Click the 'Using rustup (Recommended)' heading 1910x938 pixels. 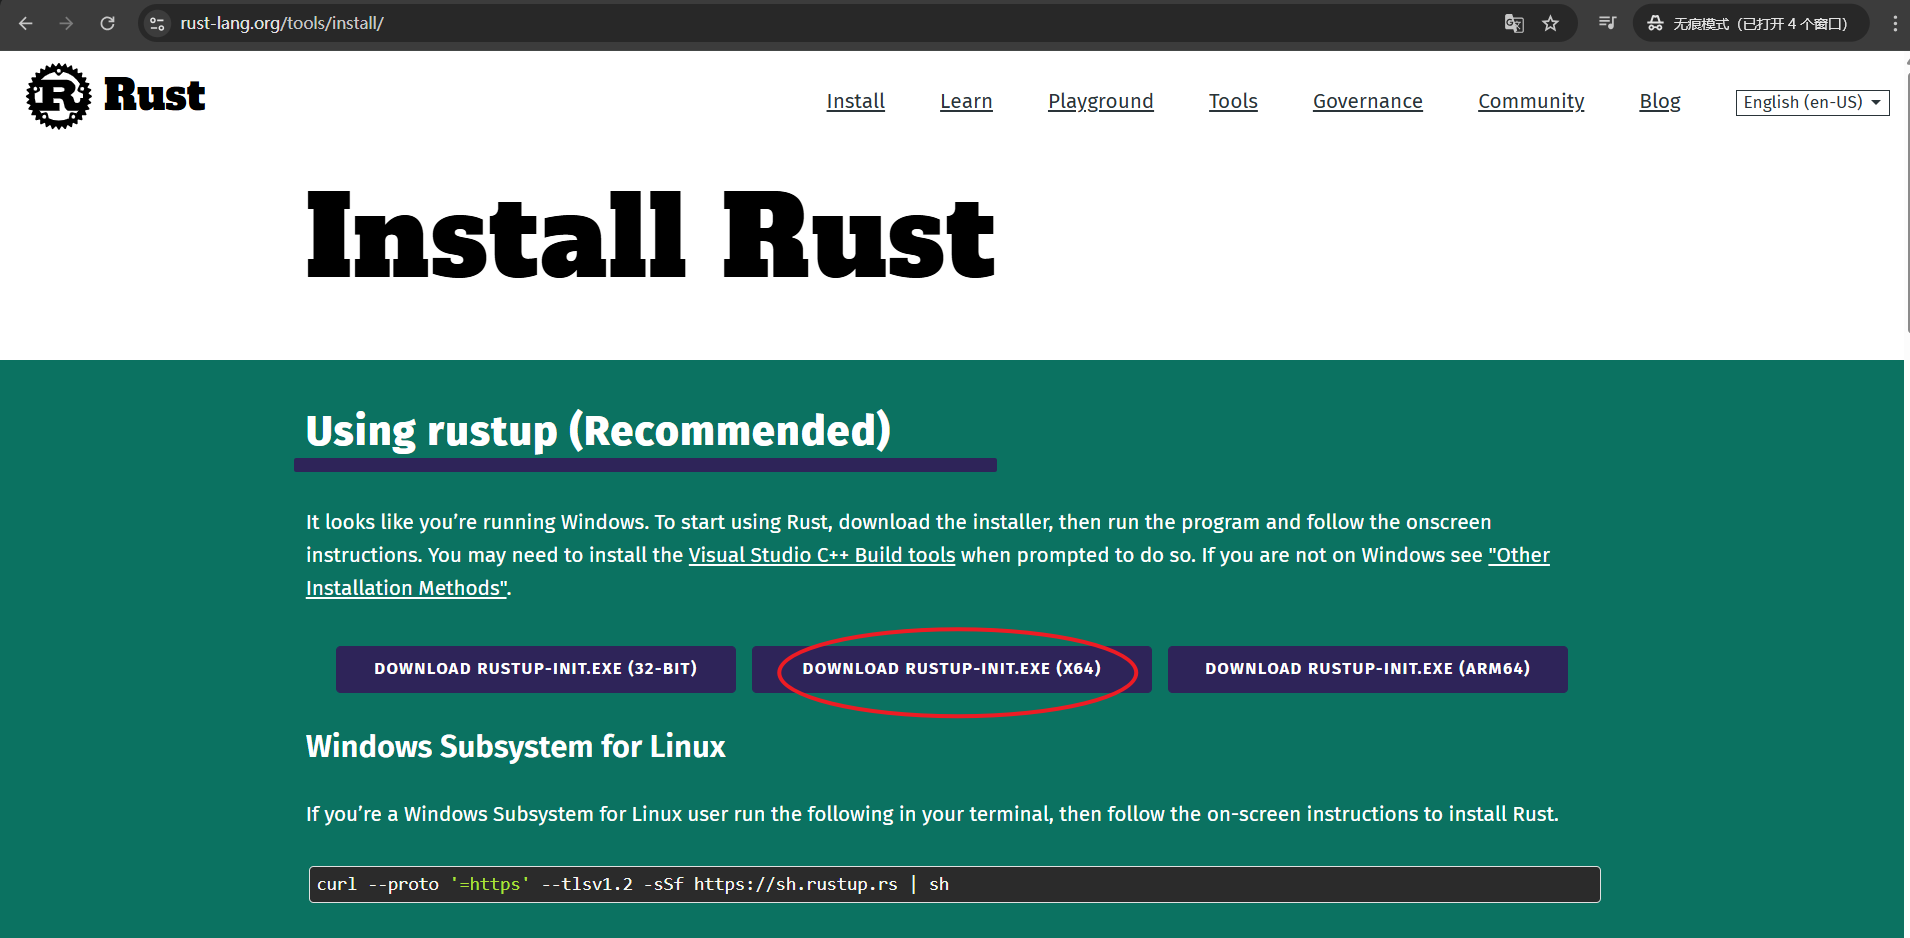598,431
